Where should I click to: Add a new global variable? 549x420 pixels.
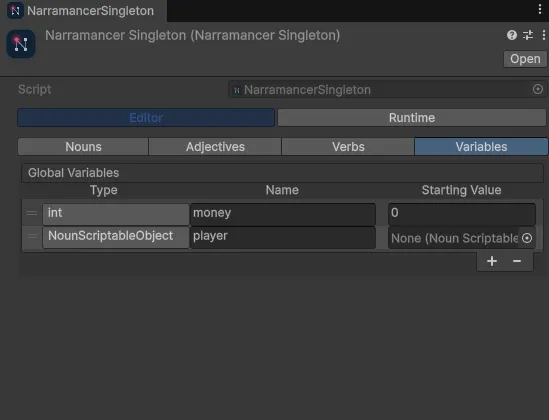pos(492,261)
